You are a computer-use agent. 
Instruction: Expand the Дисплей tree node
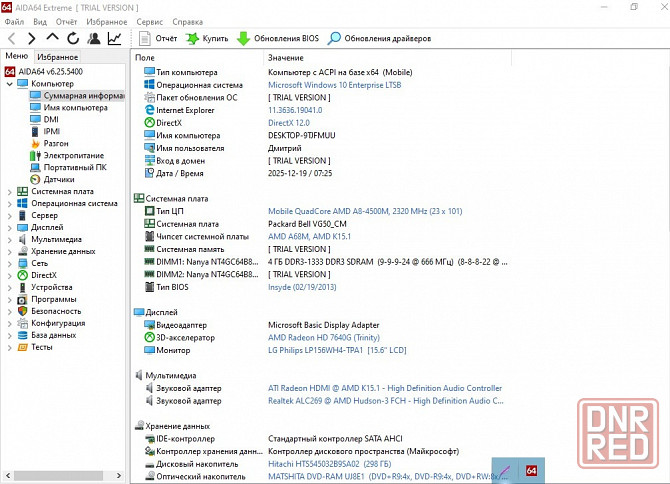[9, 227]
